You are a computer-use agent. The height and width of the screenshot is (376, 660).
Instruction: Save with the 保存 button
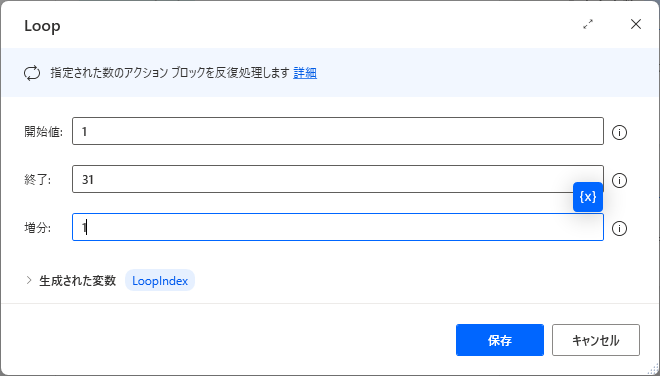[500, 340]
